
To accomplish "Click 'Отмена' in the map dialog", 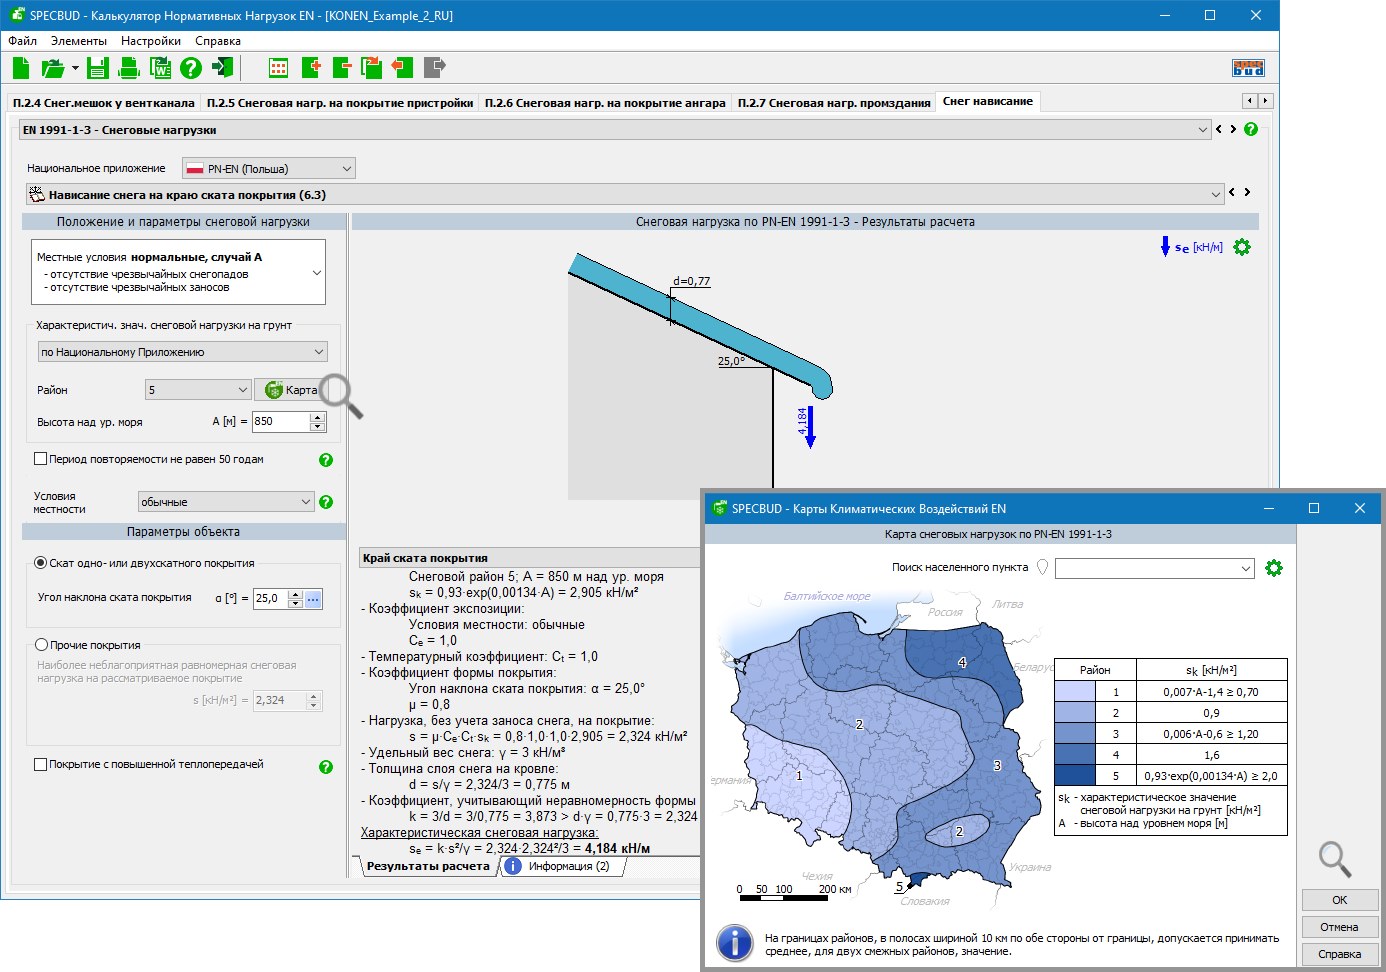I will 1339,927.
